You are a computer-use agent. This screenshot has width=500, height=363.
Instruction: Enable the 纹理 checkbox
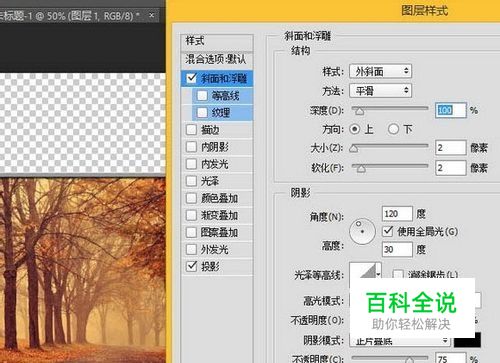(202, 112)
